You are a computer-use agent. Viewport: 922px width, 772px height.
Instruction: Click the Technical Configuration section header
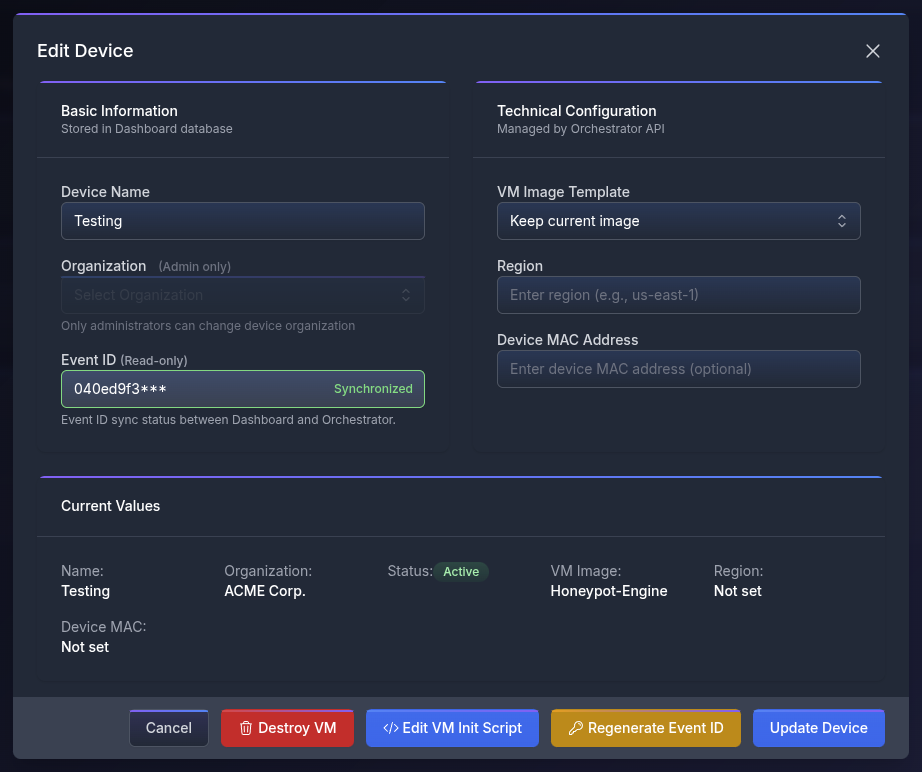[x=576, y=111]
